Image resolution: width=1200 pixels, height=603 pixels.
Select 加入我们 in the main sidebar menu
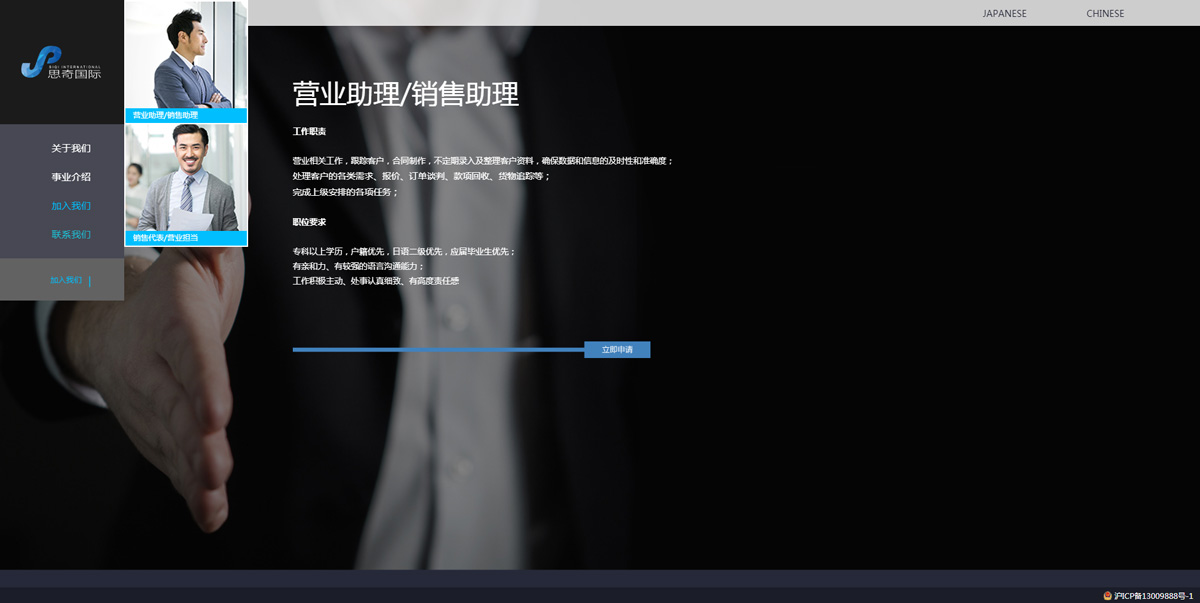coord(71,206)
